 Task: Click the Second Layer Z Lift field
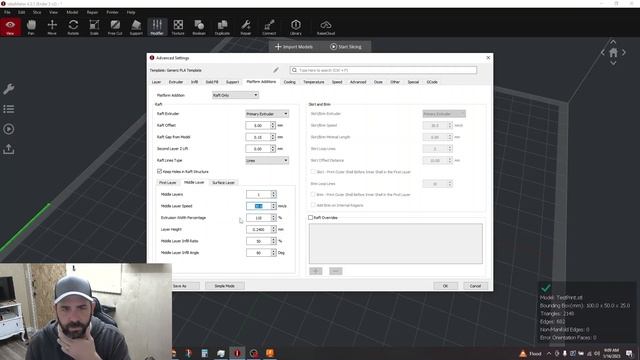258,149
